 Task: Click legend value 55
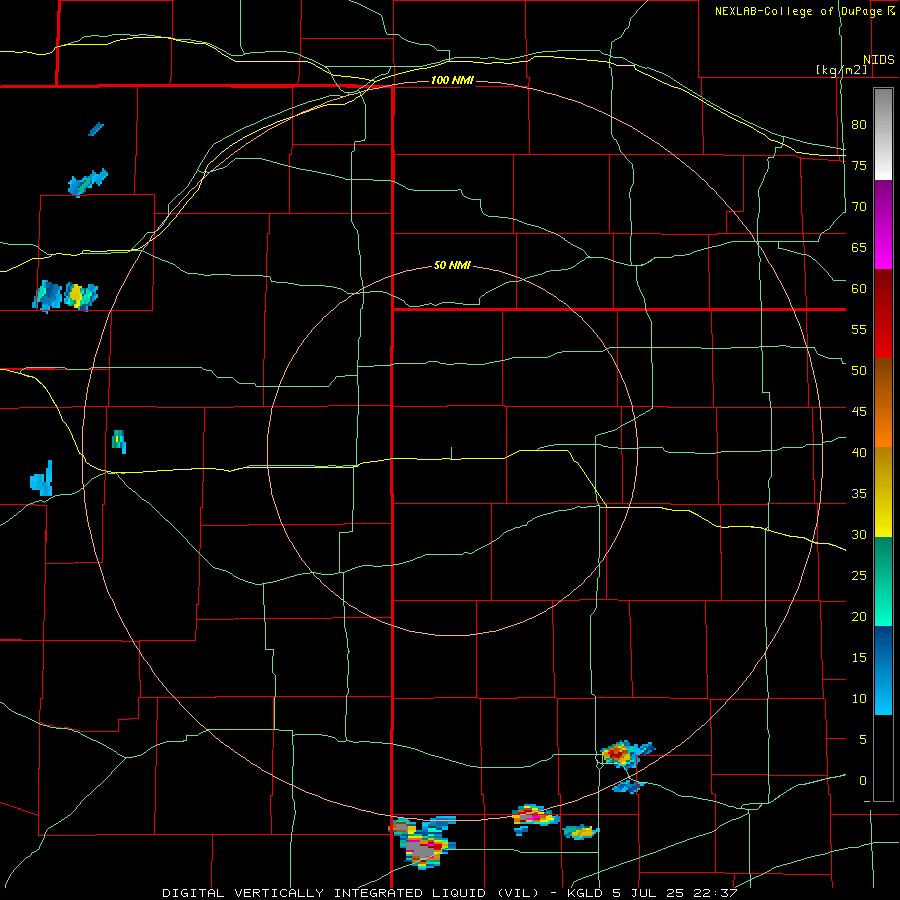(x=859, y=330)
